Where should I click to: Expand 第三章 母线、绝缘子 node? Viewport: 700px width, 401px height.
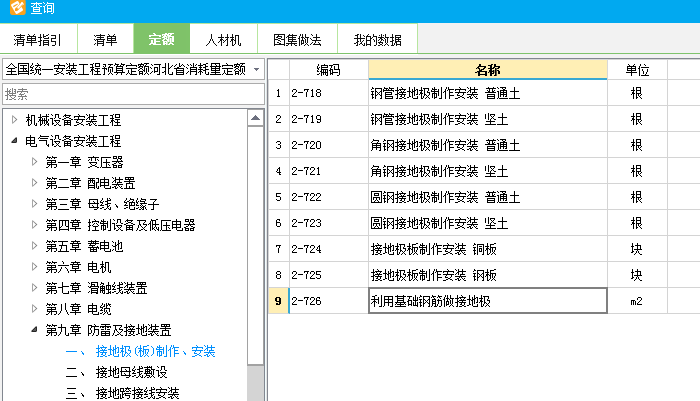point(34,204)
